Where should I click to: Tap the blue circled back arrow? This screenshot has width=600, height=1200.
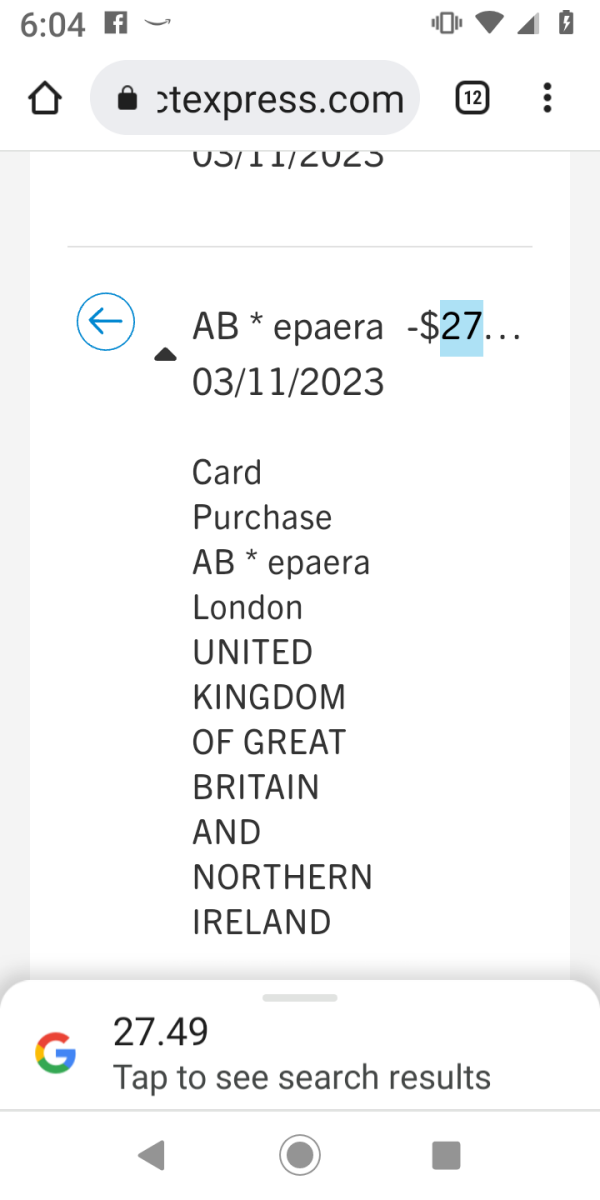106,322
